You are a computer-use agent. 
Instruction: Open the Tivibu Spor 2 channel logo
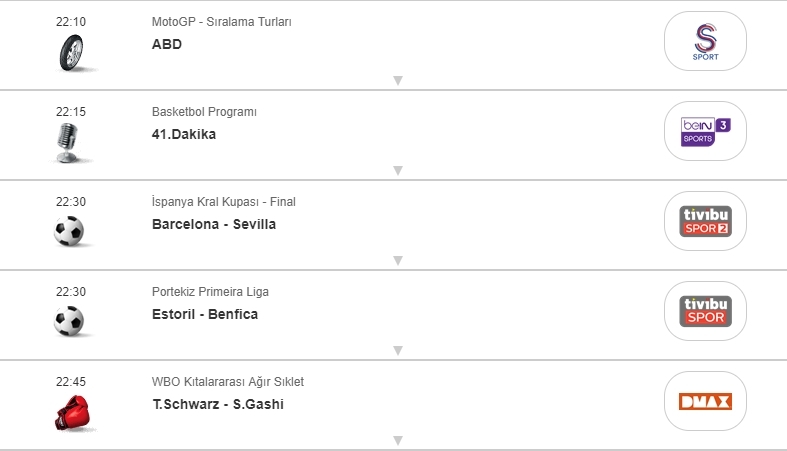(x=705, y=221)
